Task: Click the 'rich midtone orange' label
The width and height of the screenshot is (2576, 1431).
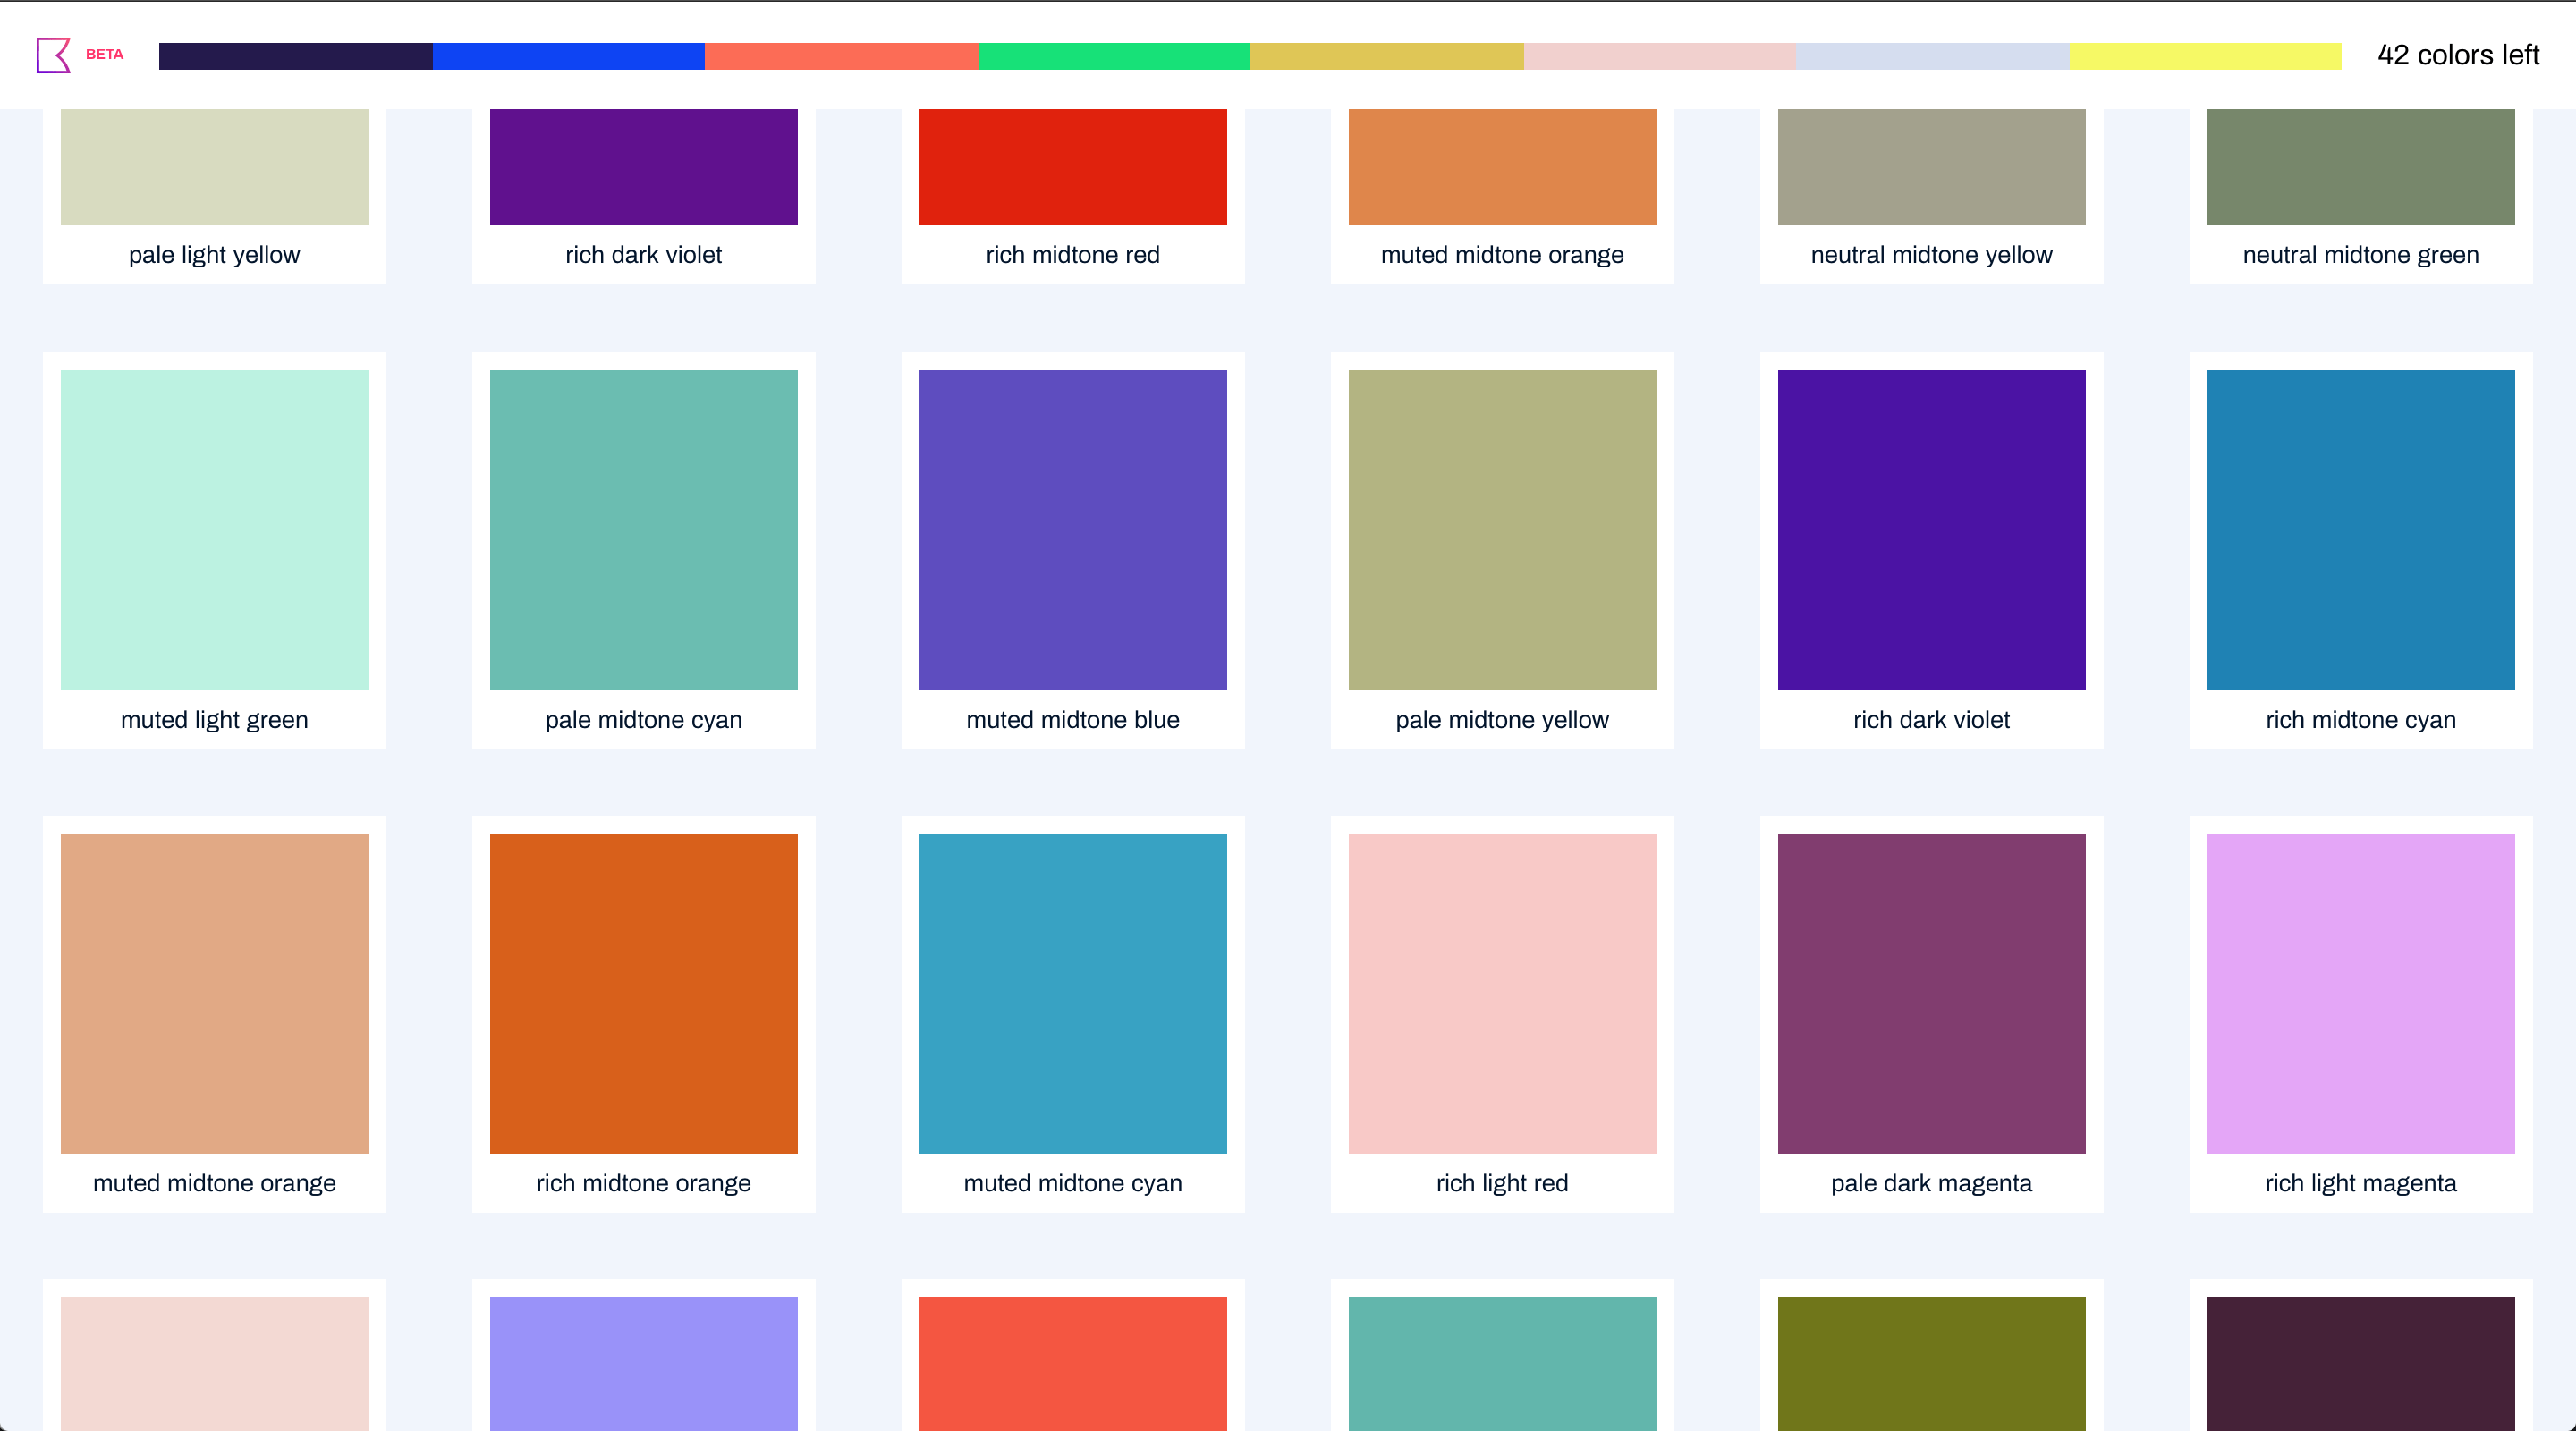Action: pyautogui.click(x=644, y=1183)
